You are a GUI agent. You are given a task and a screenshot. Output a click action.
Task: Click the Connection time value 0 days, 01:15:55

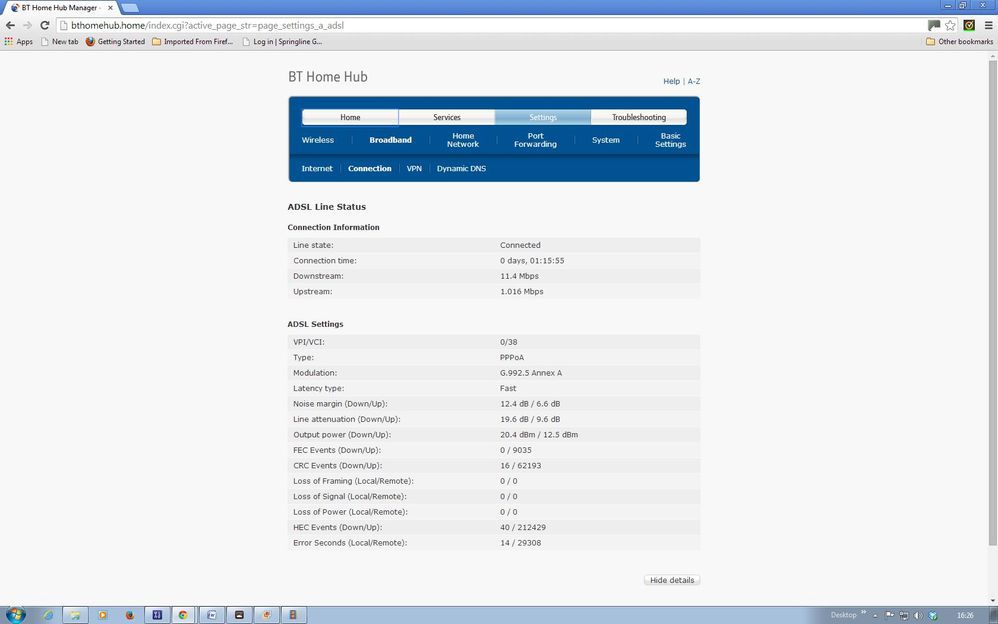click(532, 261)
